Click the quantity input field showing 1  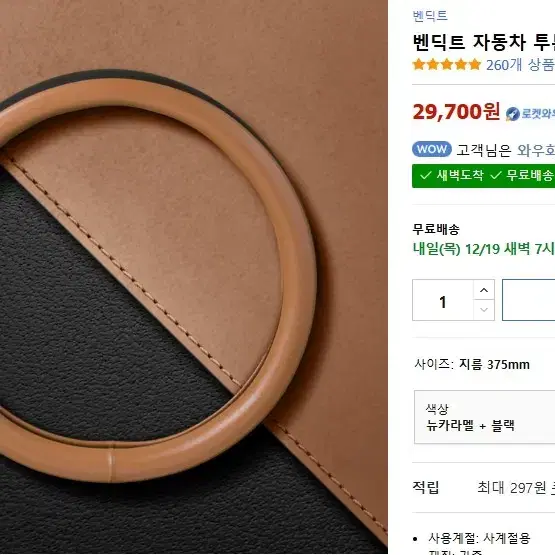(443, 300)
